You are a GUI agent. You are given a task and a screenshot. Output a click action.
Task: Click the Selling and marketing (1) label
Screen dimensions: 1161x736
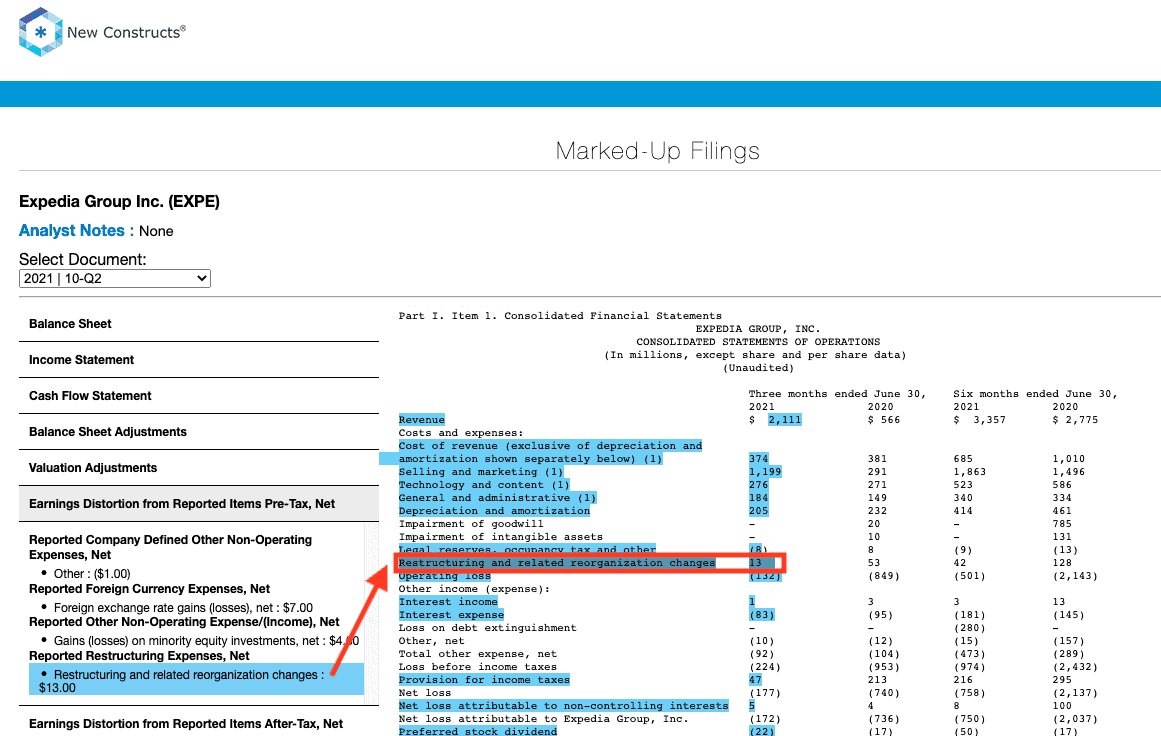(x=481, y=472)
